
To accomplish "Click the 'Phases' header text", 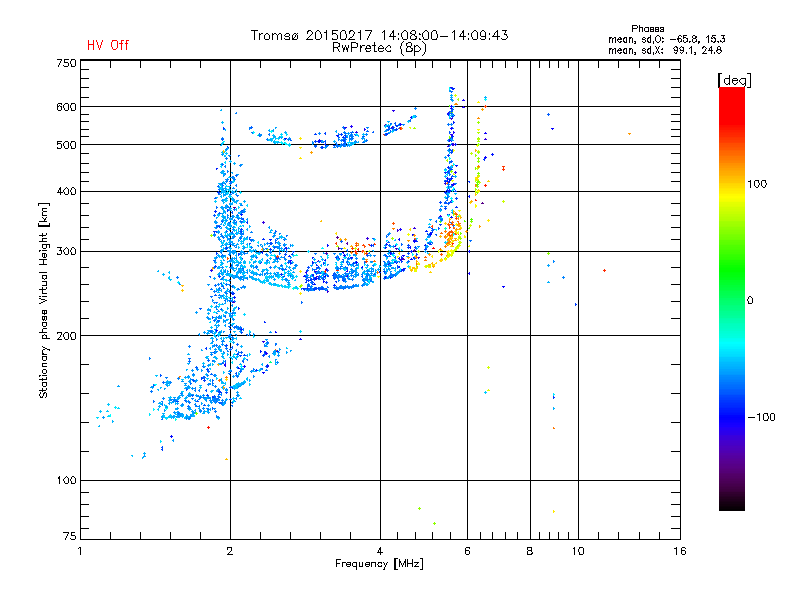I will [647, 29].
